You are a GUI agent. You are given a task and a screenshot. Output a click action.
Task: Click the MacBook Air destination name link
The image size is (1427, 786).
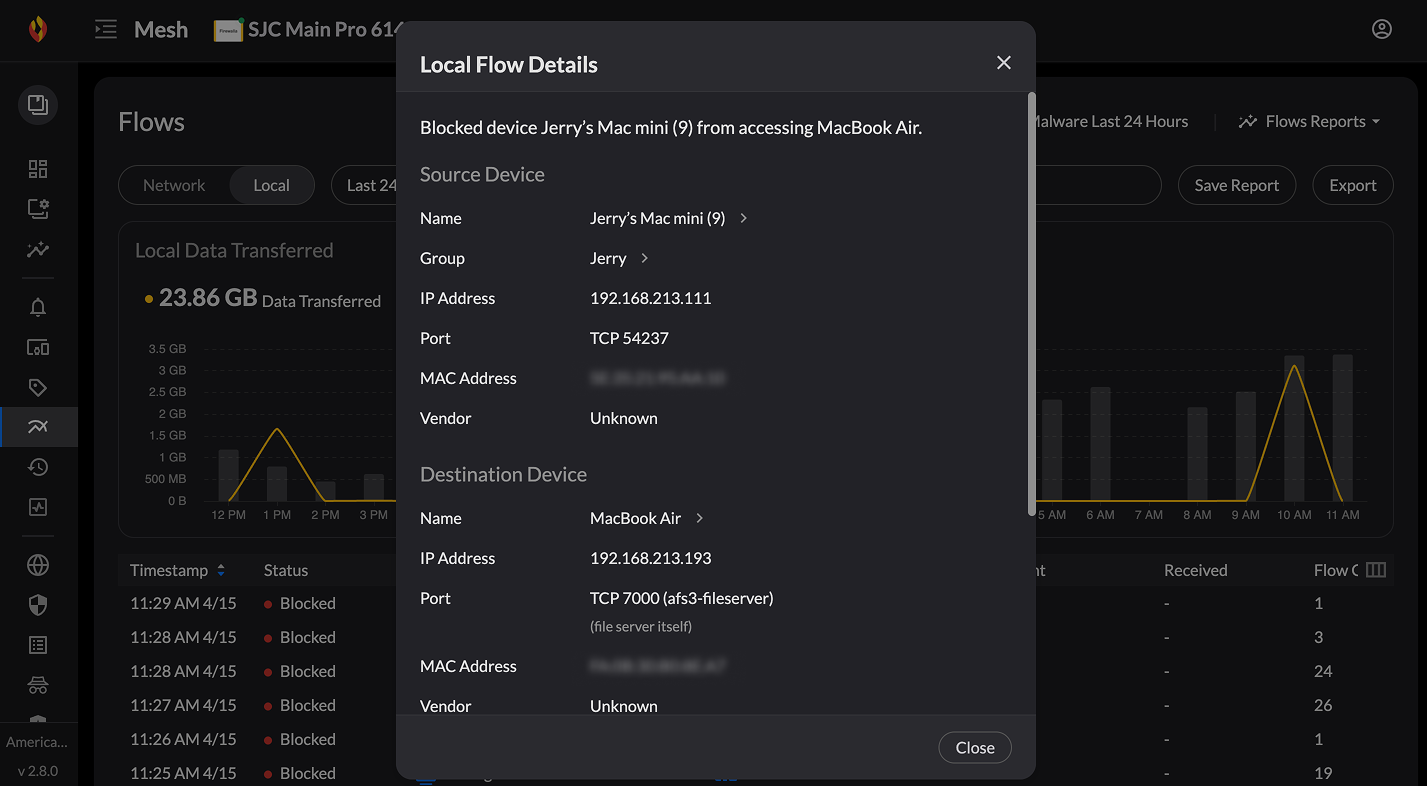636,518
